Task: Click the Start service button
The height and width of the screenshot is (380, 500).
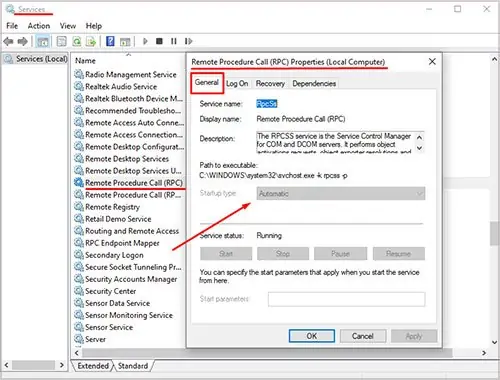Action: click(x=226, y=254)
